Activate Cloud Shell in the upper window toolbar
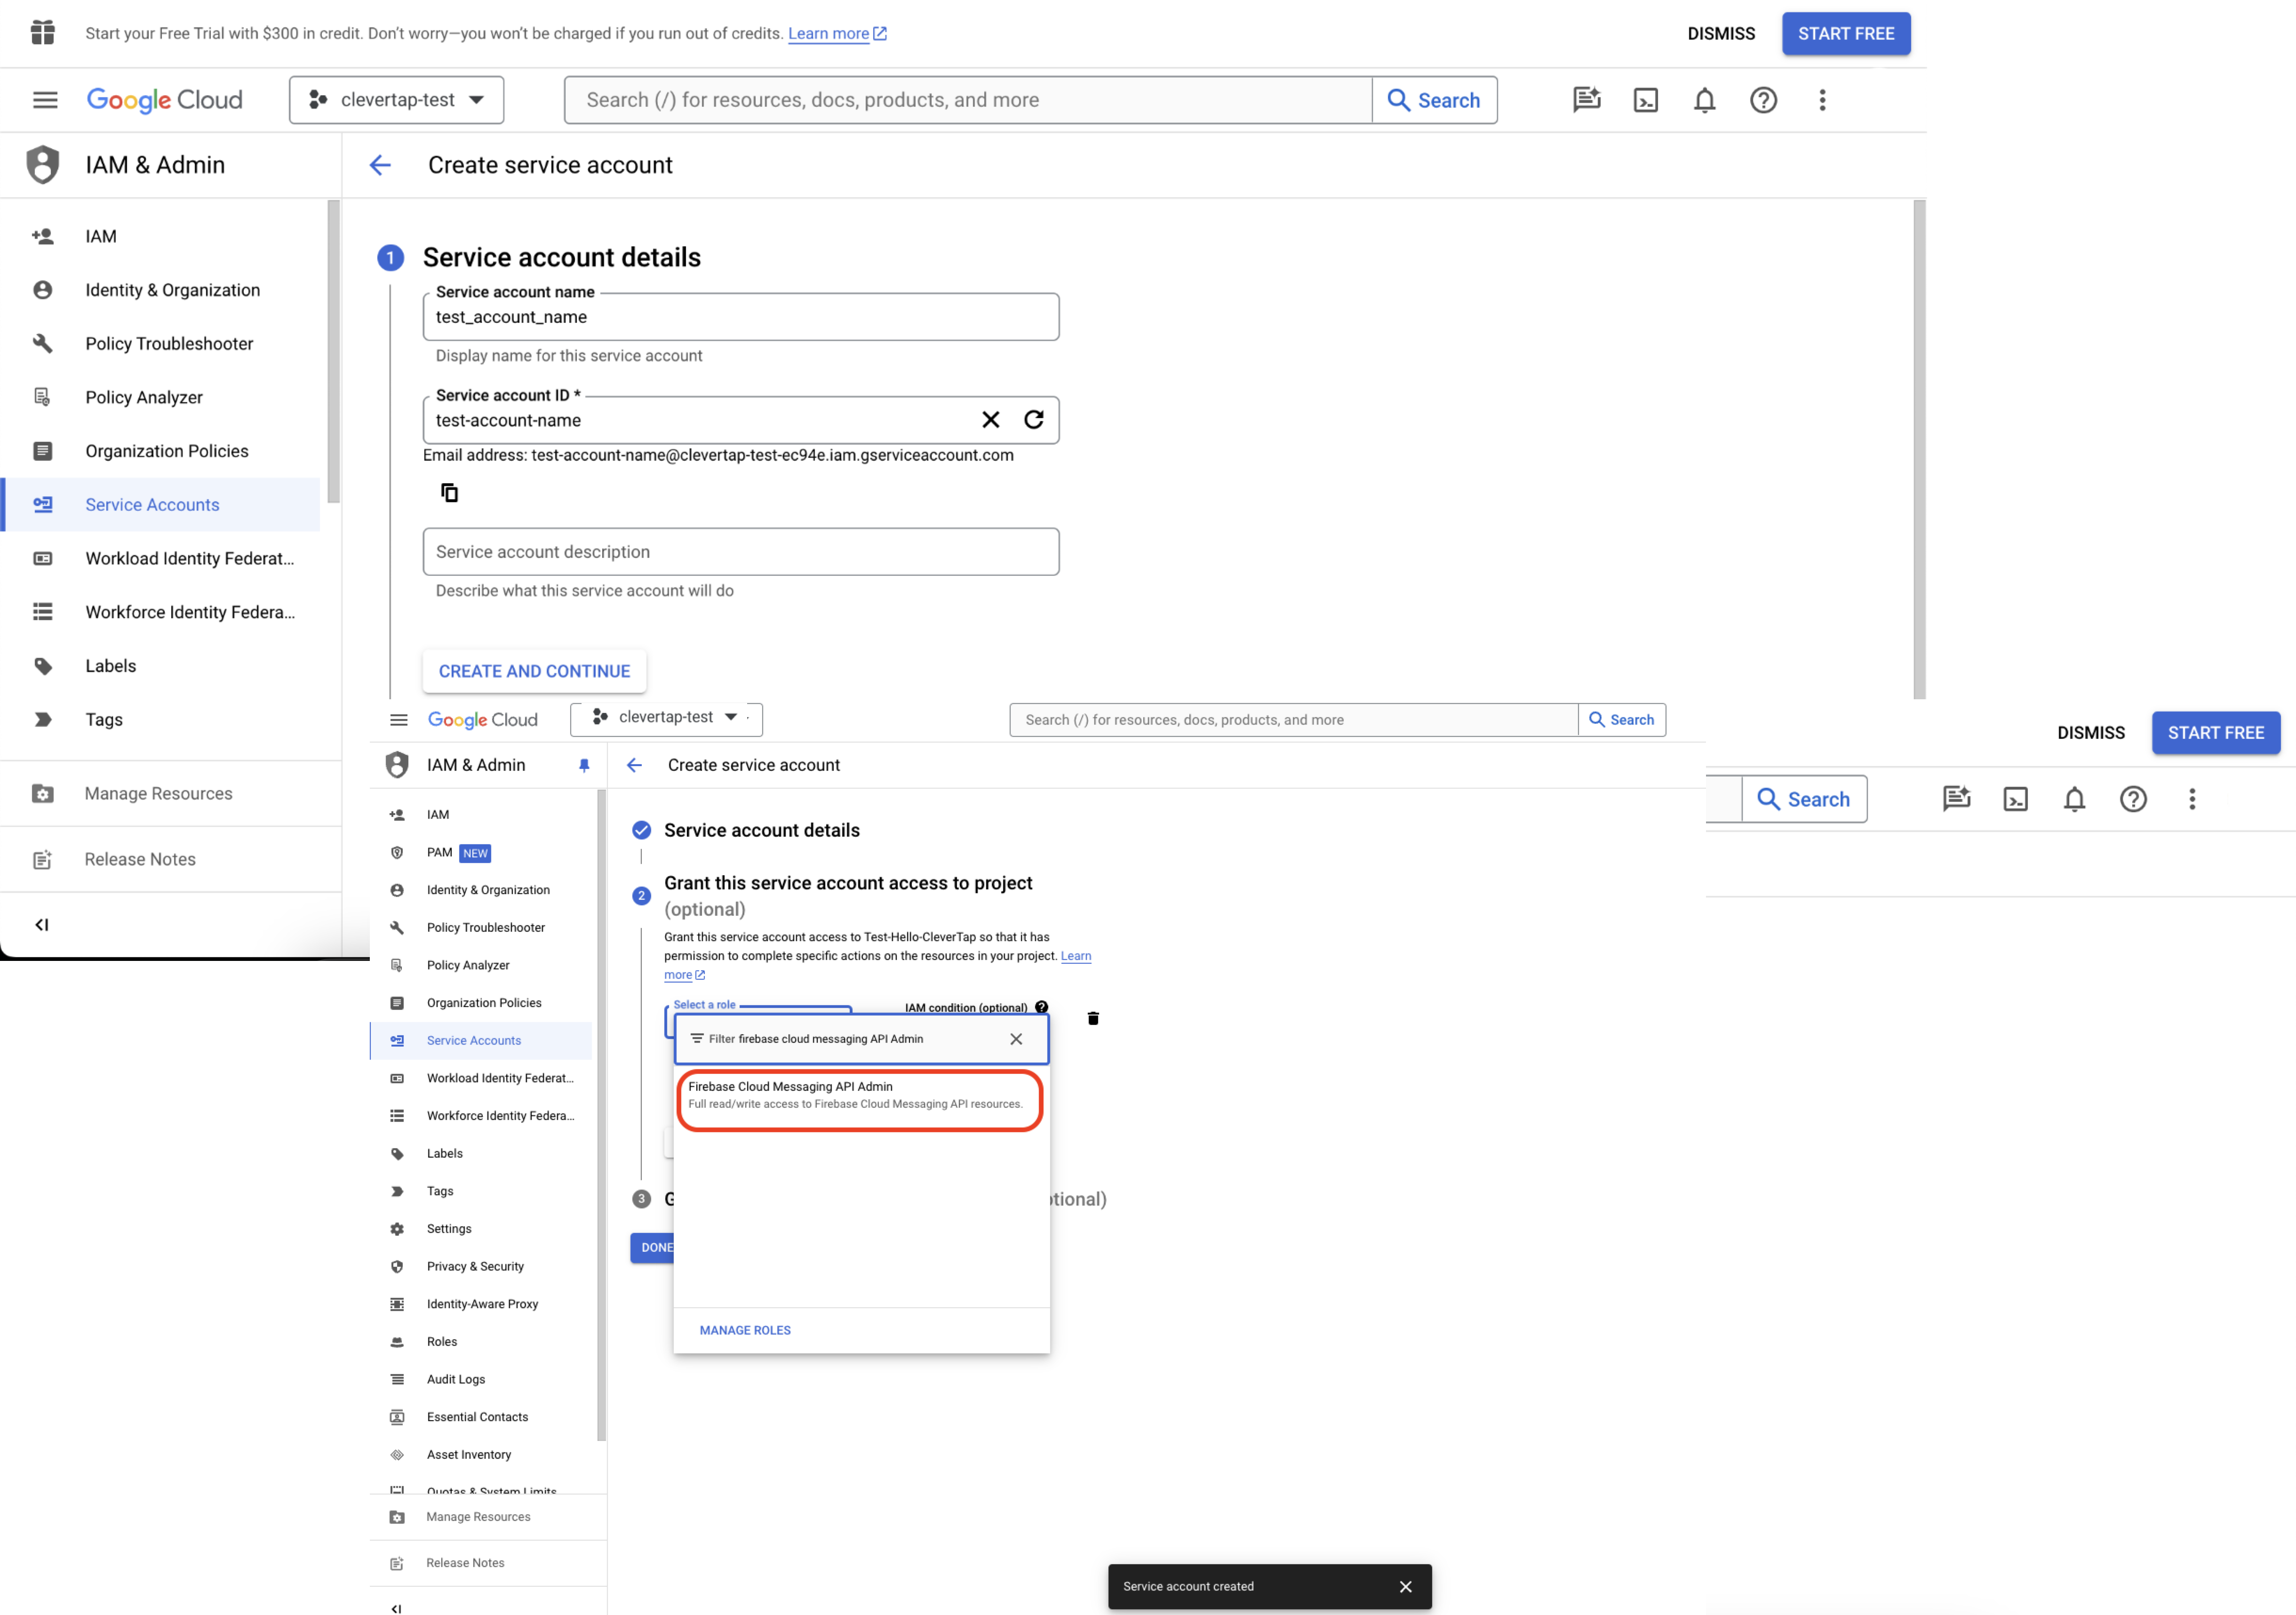 pos(1646,100)
